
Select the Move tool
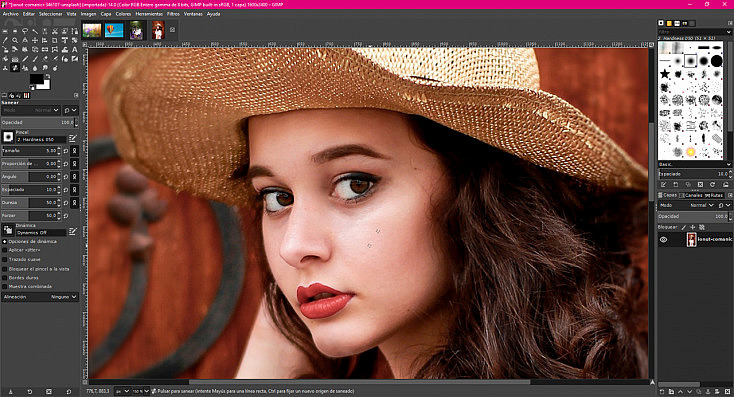tap(35, 40)
